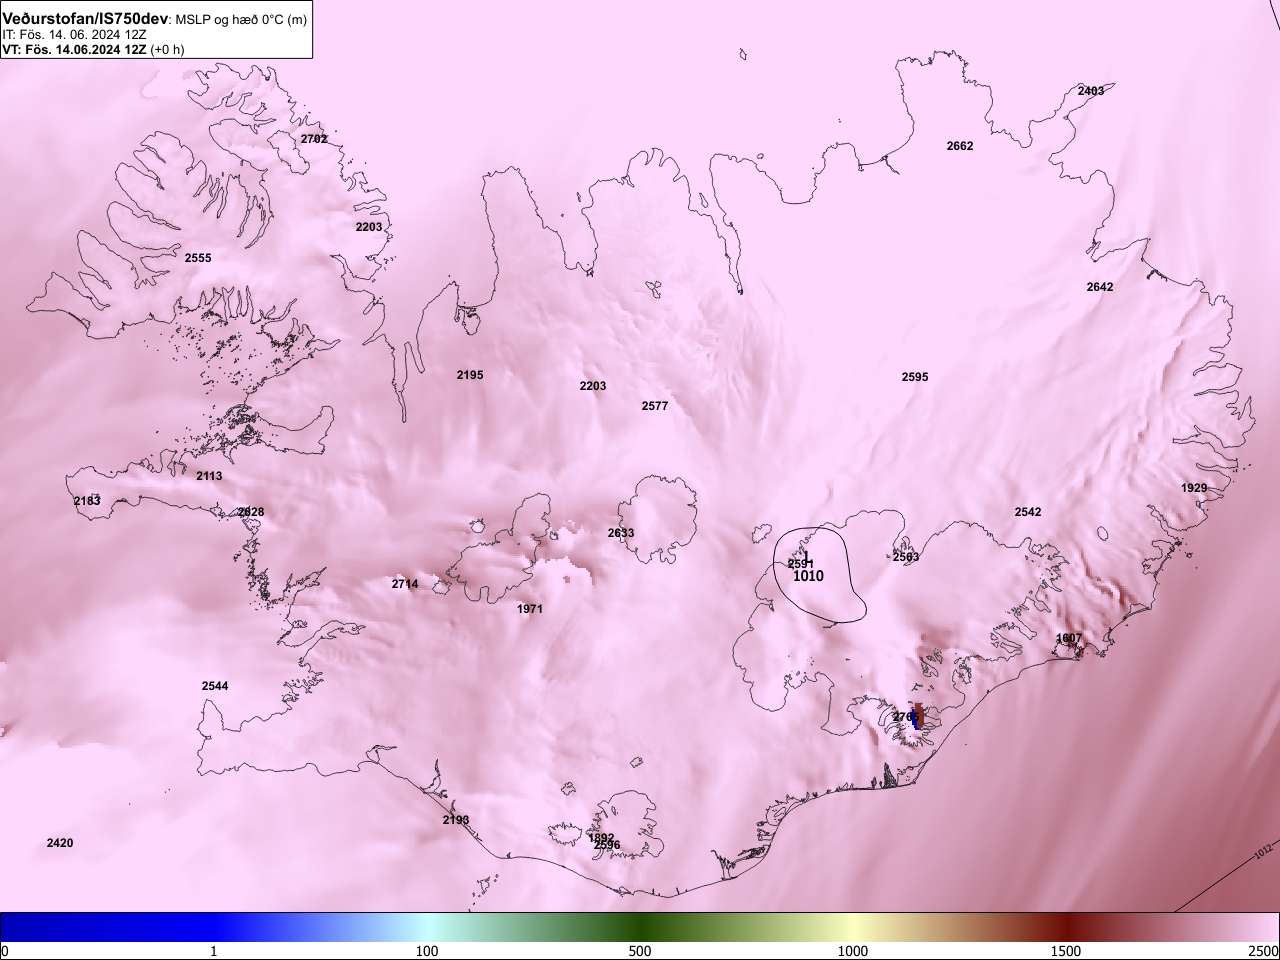Click the legend tick label 1000
The image size is (1280, 960).
(x=853, y=950)
